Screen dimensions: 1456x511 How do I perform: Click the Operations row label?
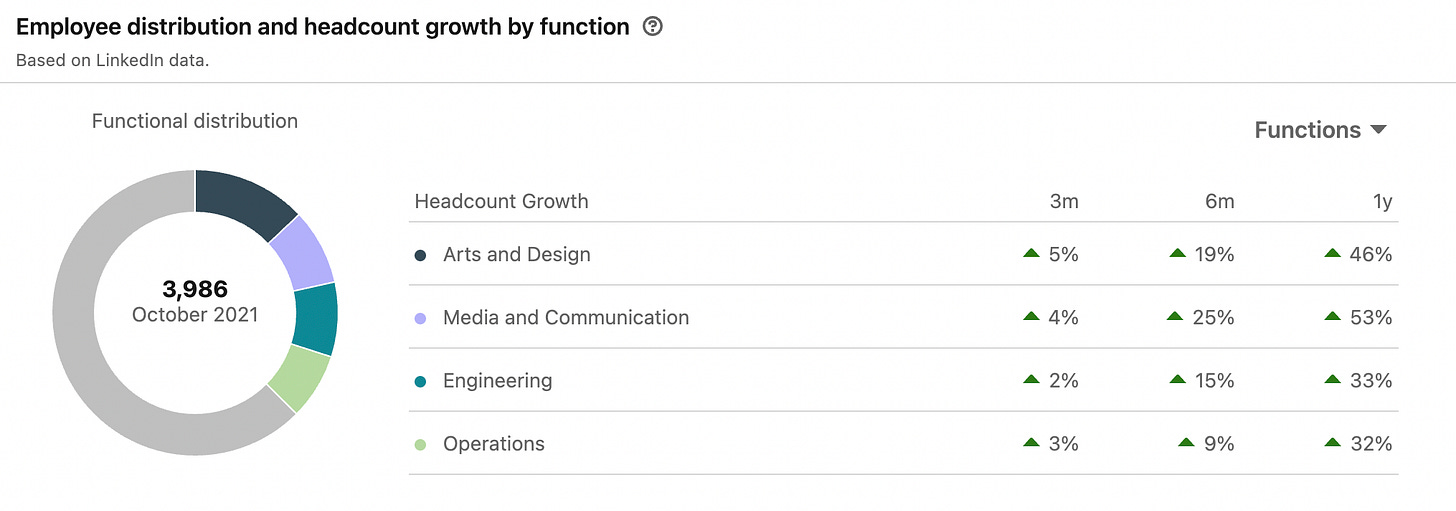493,444
